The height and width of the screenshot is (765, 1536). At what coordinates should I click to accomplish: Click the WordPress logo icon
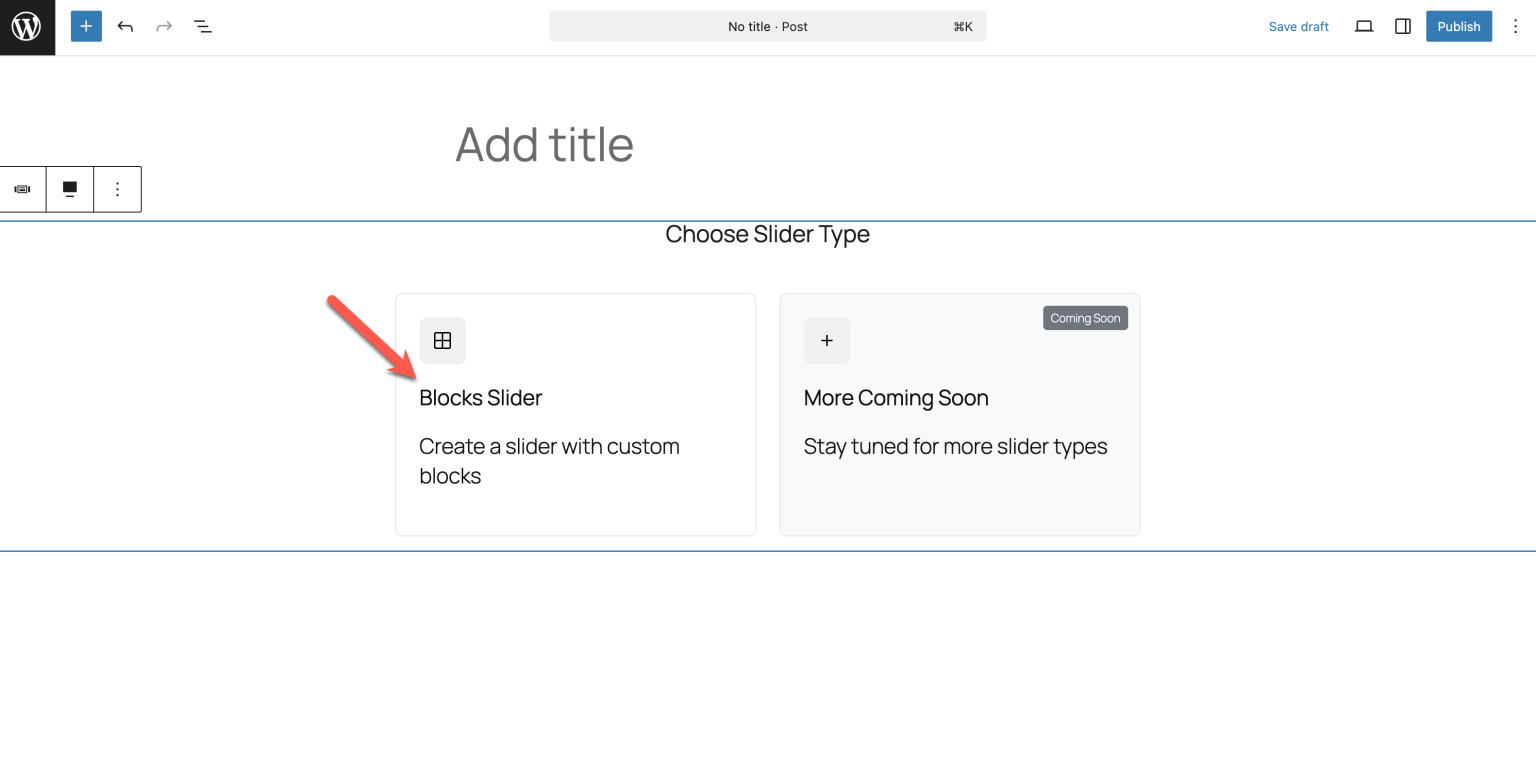(x=27, y=27)
